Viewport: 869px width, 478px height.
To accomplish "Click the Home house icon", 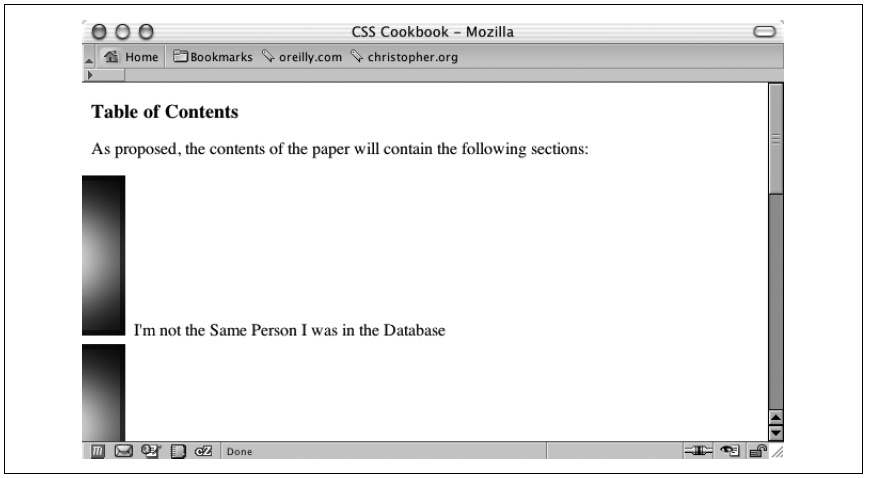I will pyautogui.click(x=111, y=56).
